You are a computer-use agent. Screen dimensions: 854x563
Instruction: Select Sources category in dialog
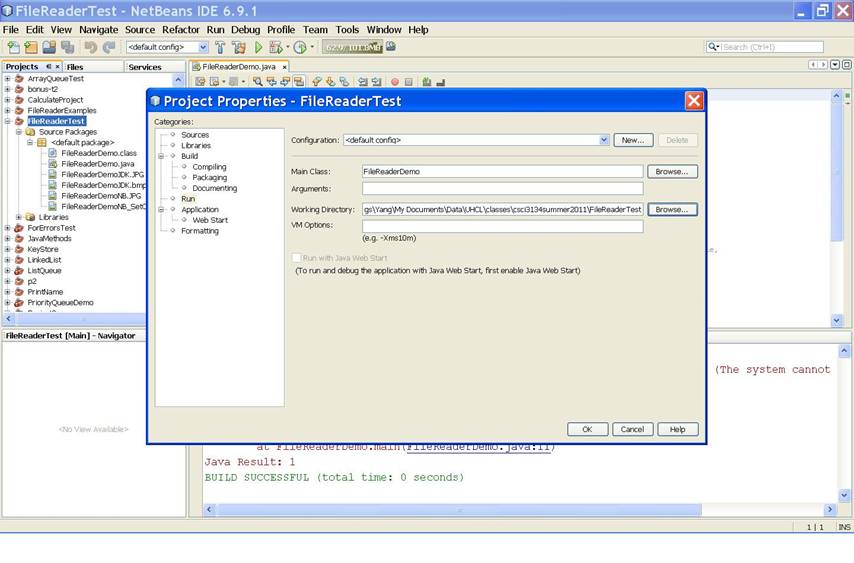(195, 134)
